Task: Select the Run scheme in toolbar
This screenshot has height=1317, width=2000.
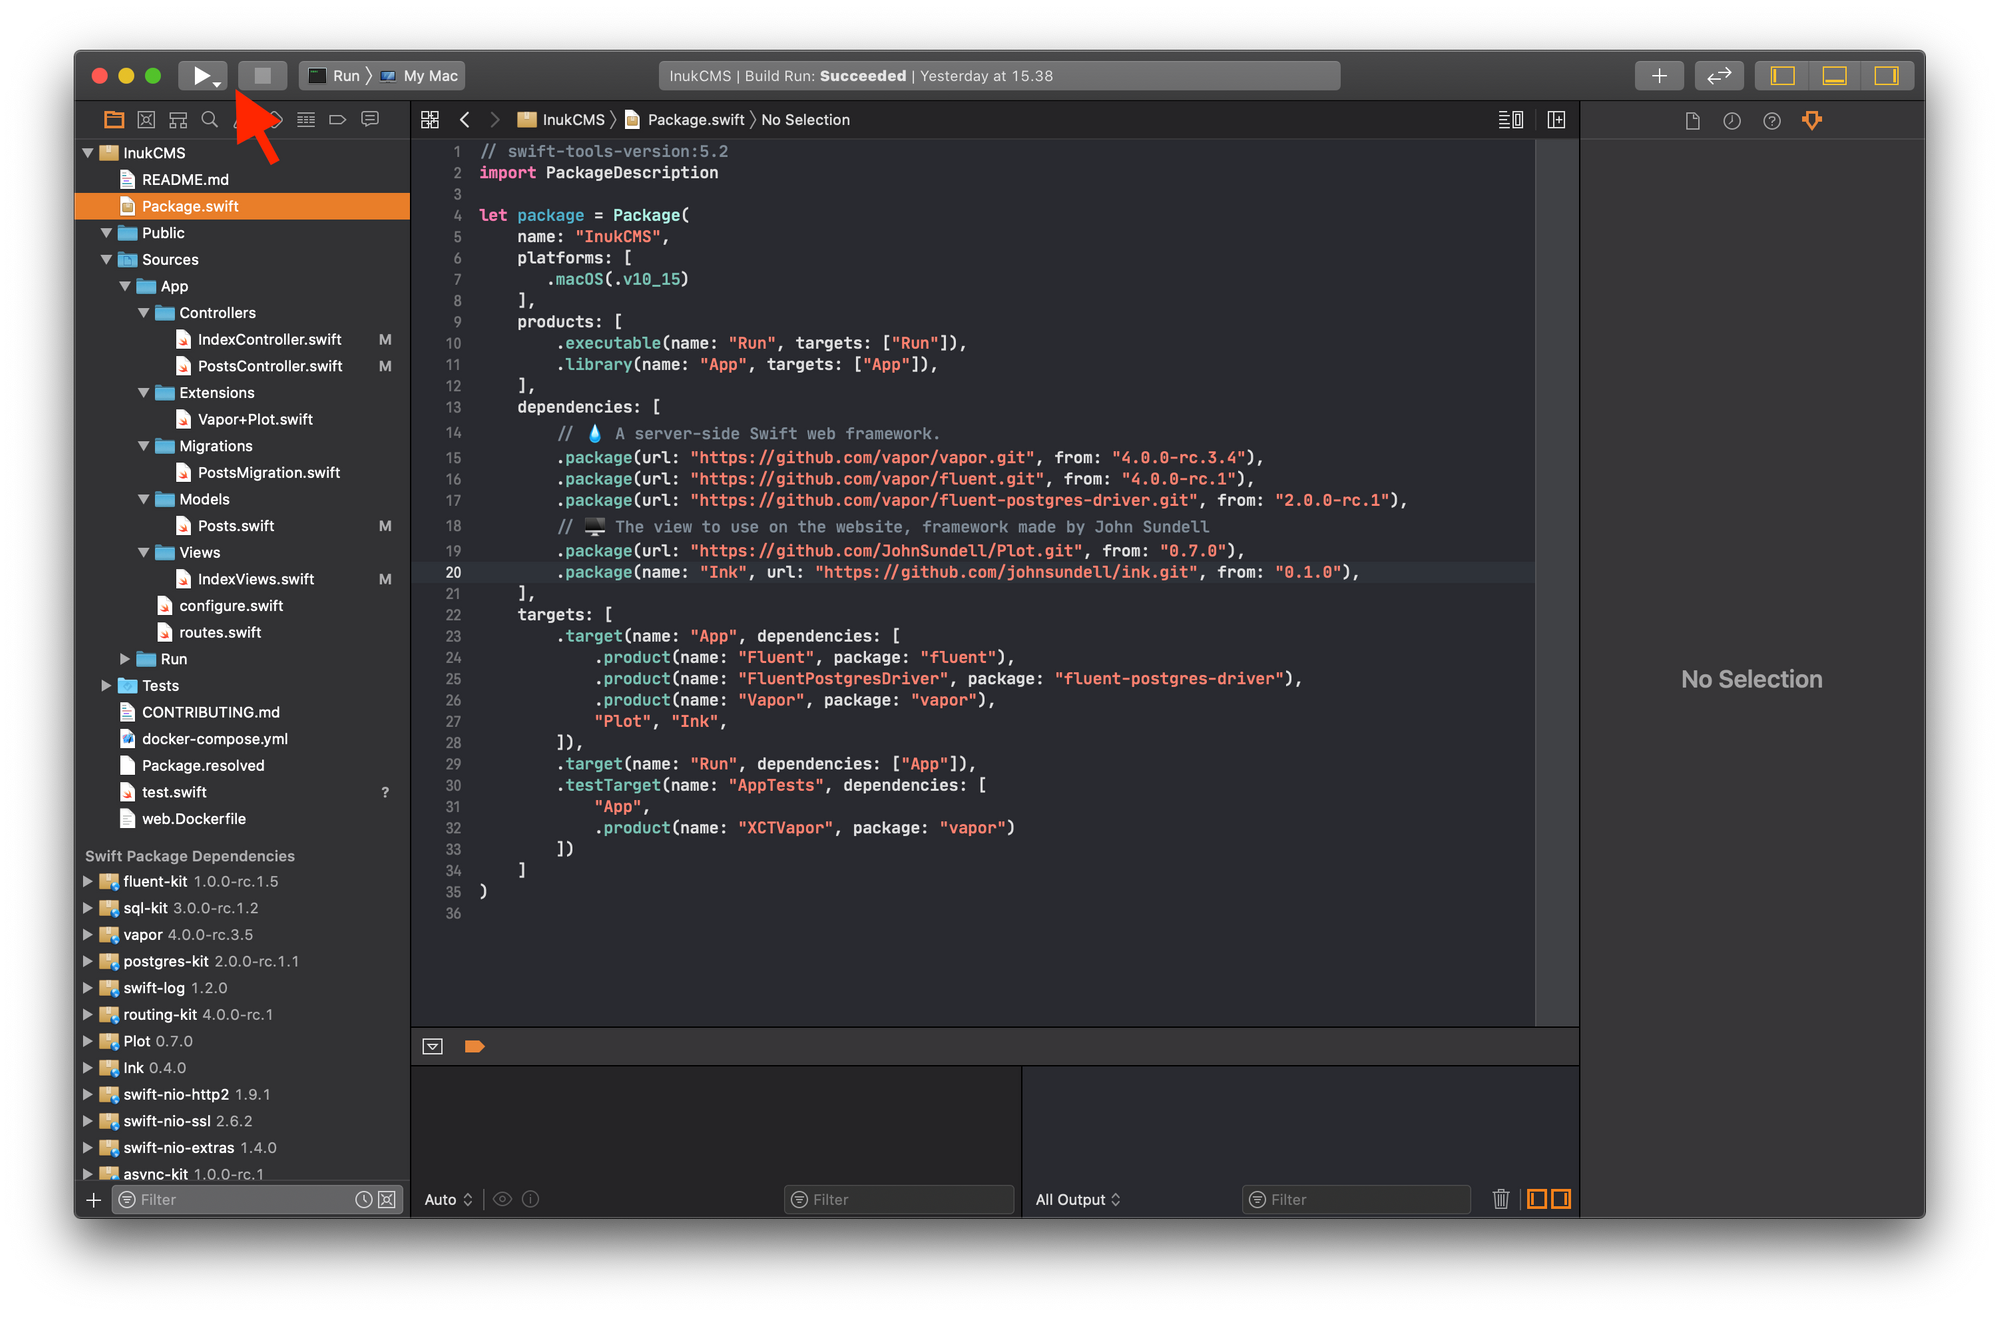Action: (x=334, y=76)
